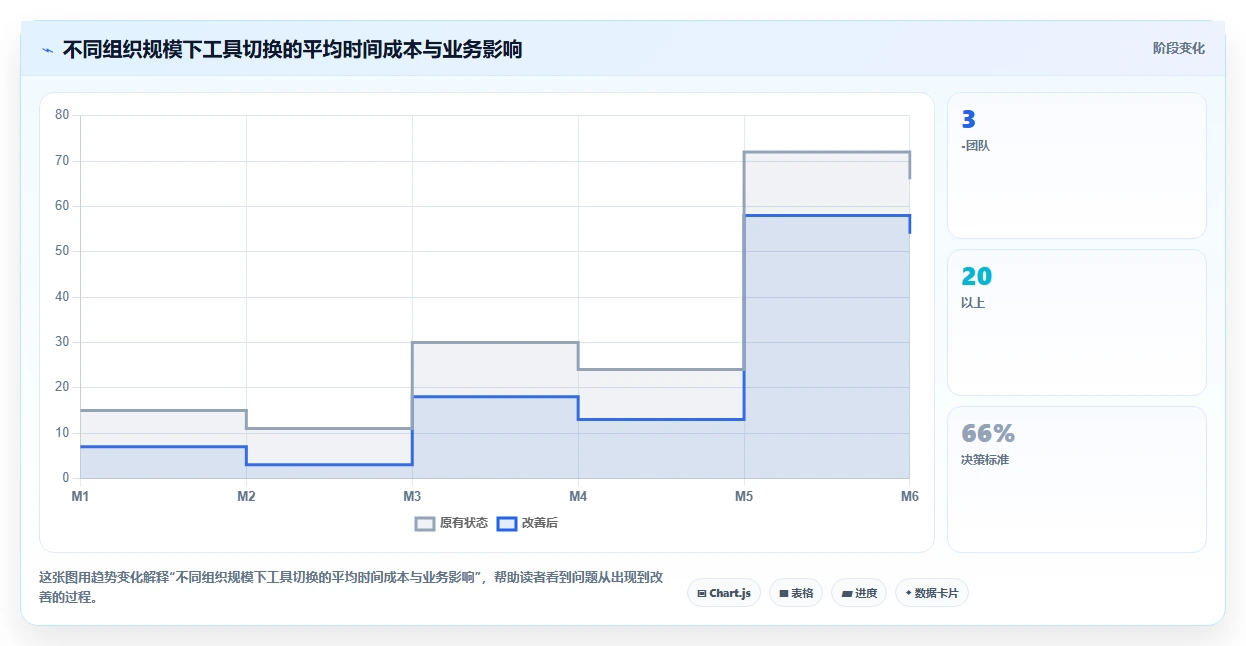
Task: Click the M4 x-axis label
Action: click(578, 496)
